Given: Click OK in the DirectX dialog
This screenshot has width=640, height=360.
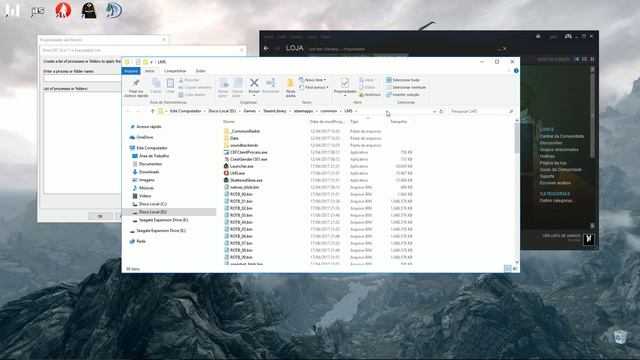Looking at the screenshot, I should [100, 216].
